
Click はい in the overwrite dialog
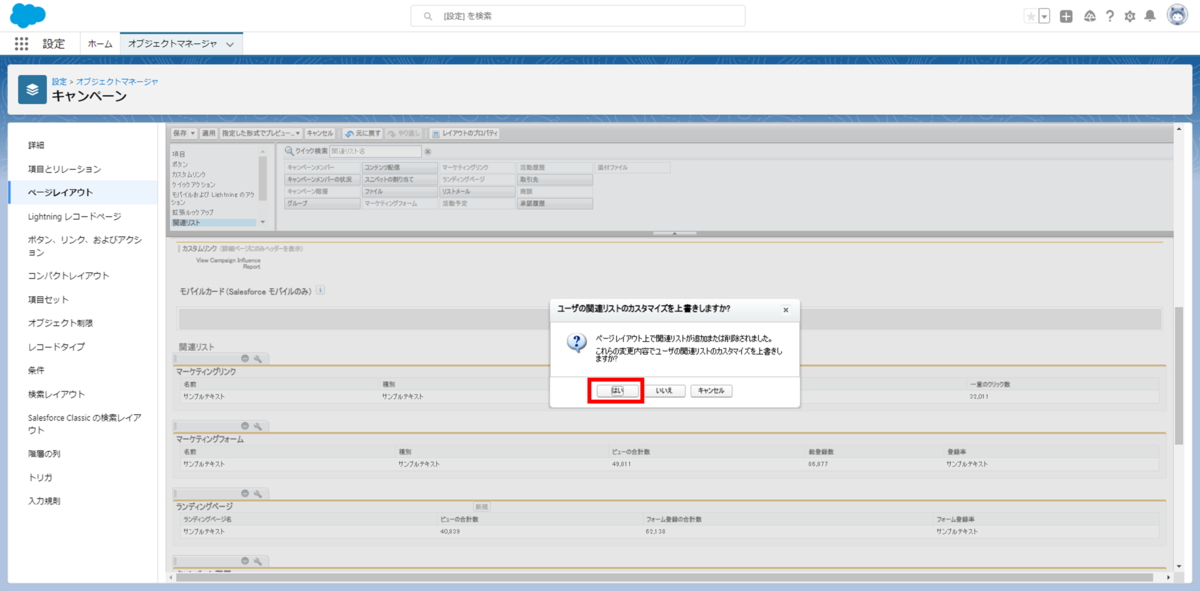[x=617, y=391]
